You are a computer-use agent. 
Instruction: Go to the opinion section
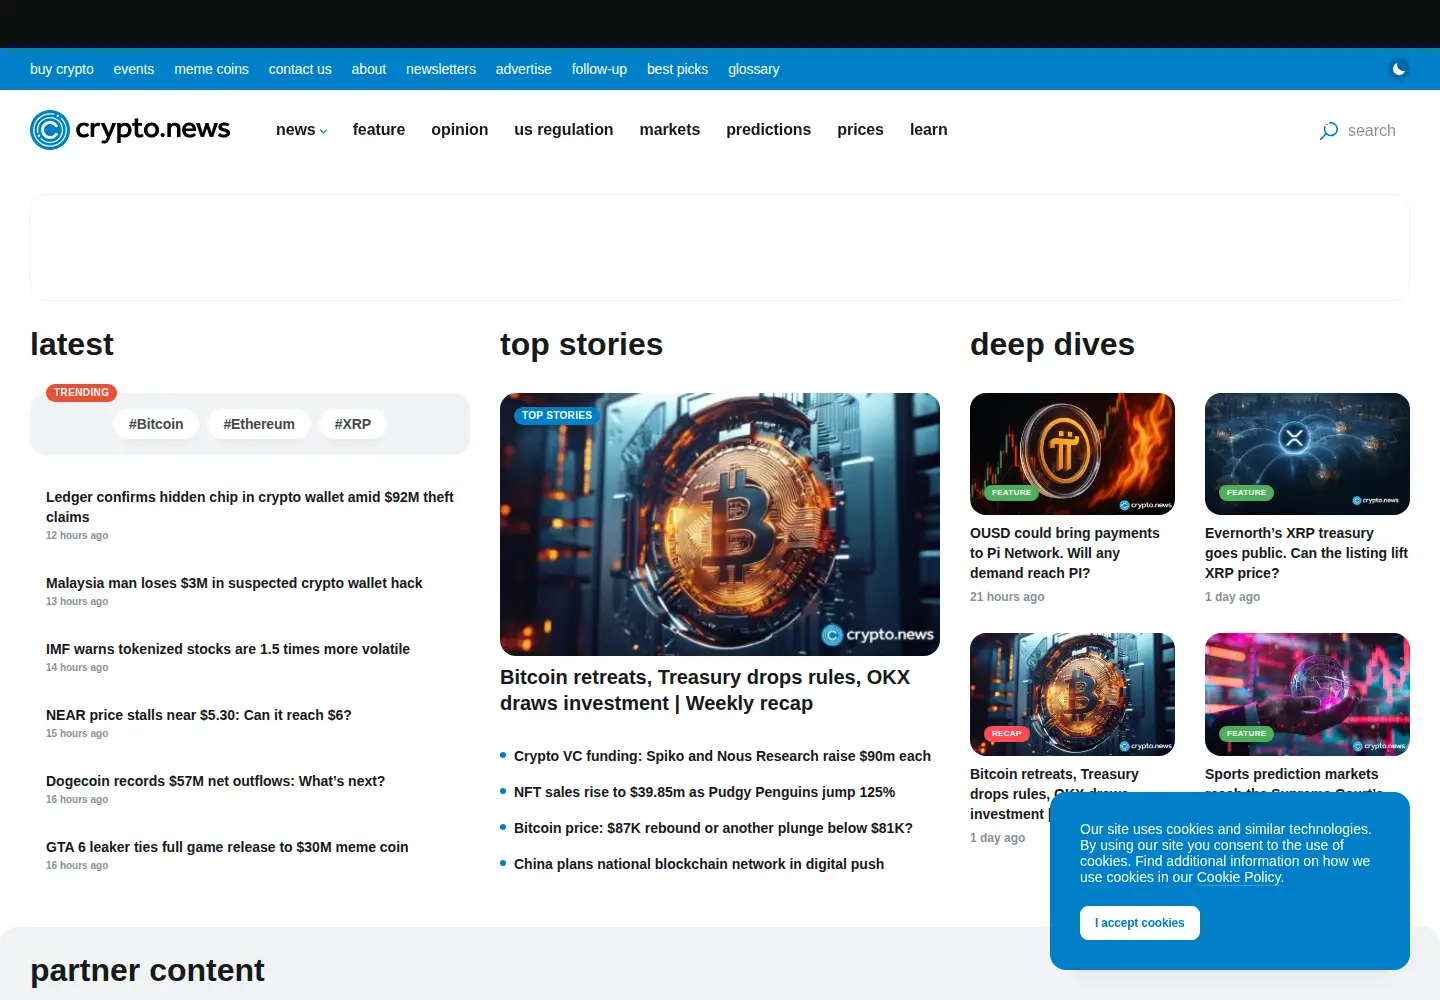(460, 130)
